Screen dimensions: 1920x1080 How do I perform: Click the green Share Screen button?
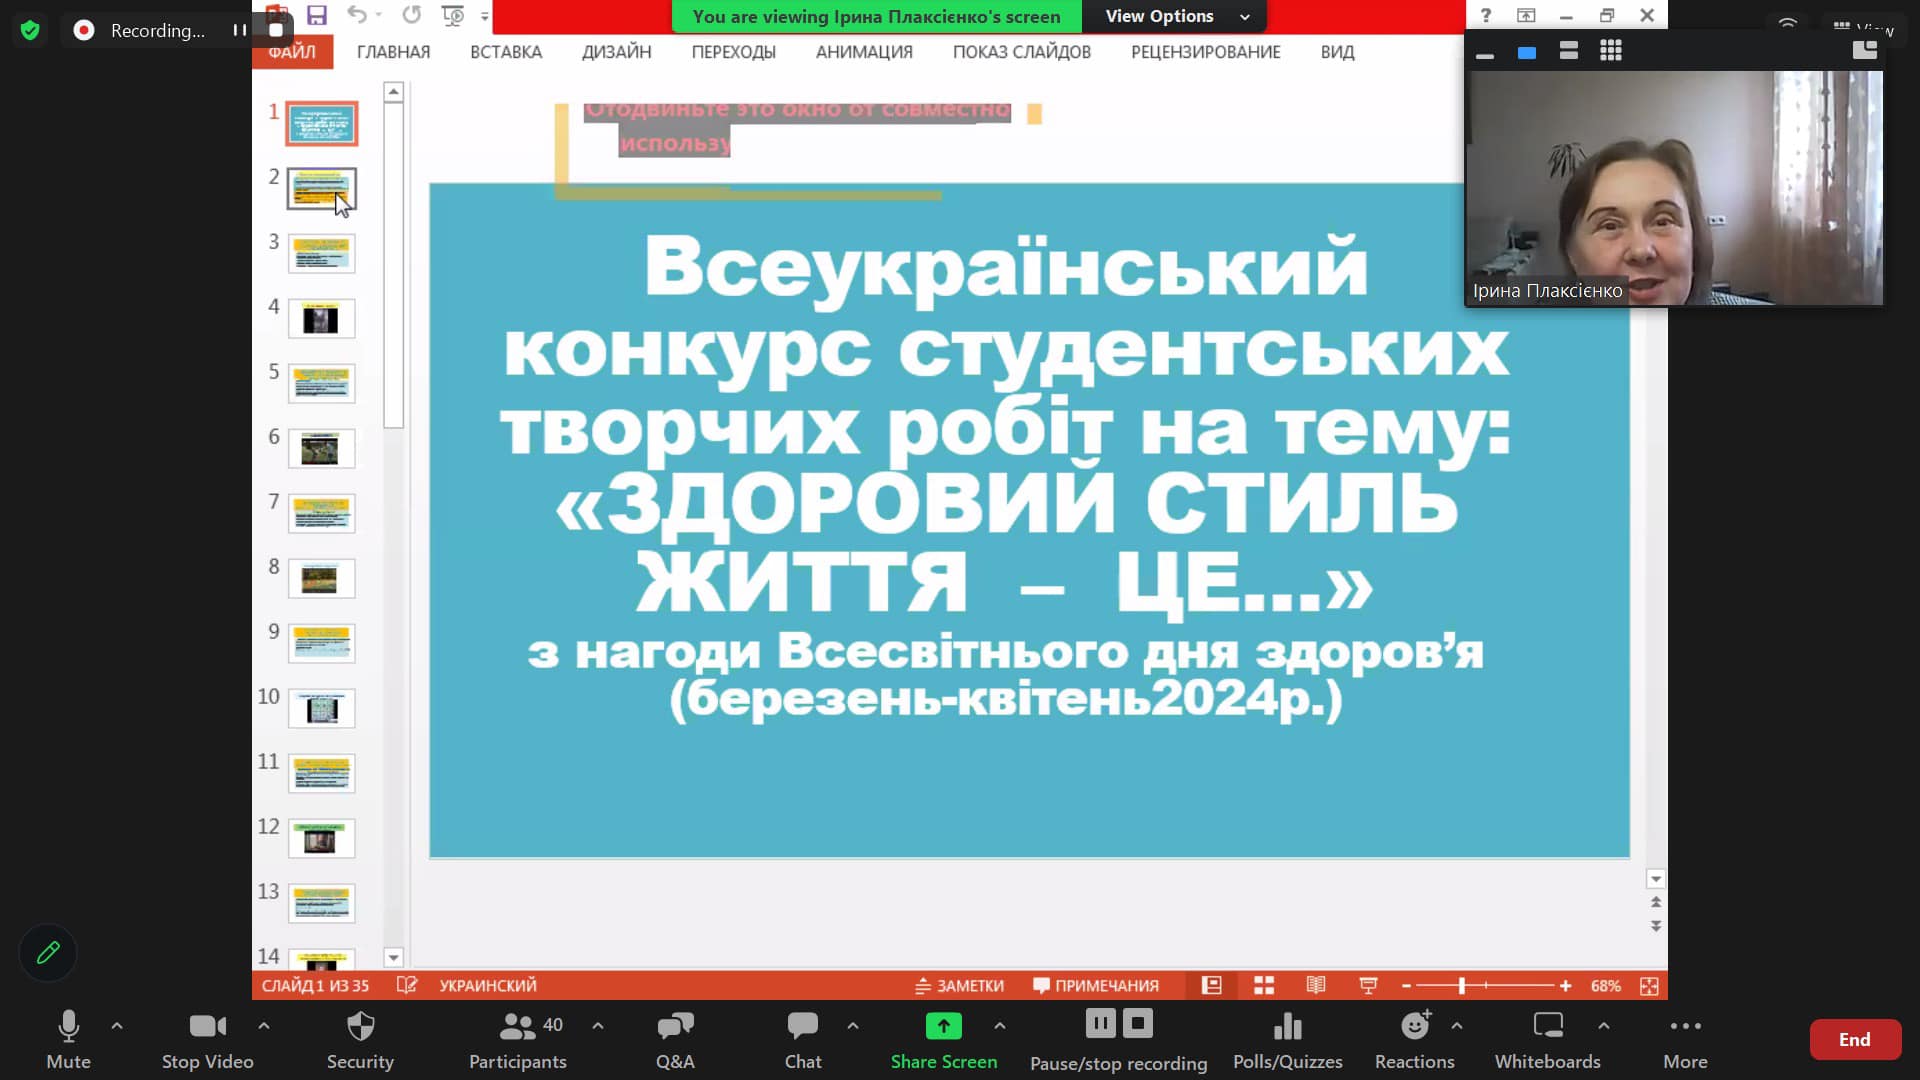click(x=944, y=1040)
